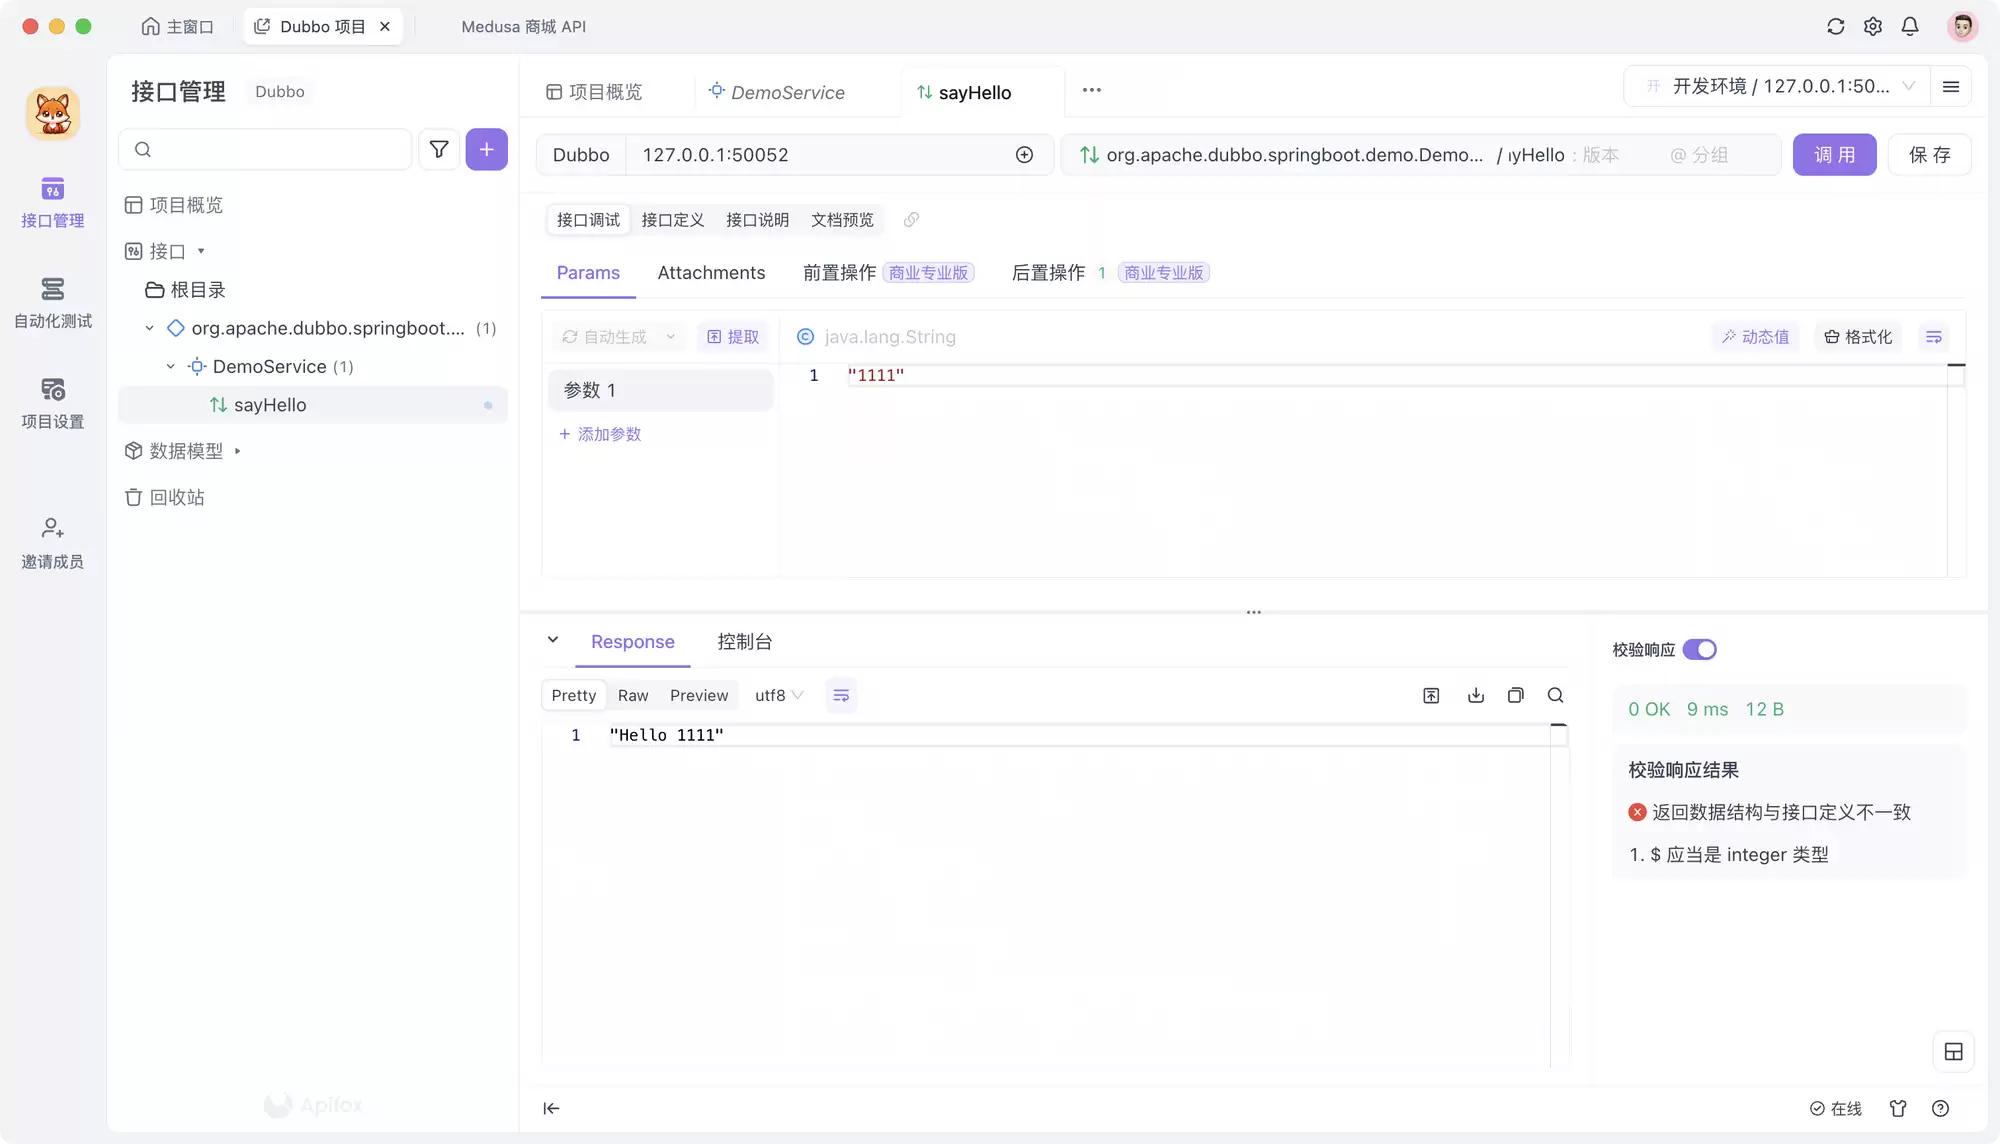2000x1144 pixels.
Task: Click the plus circle icon in address field
Action: click(1024, 155)
